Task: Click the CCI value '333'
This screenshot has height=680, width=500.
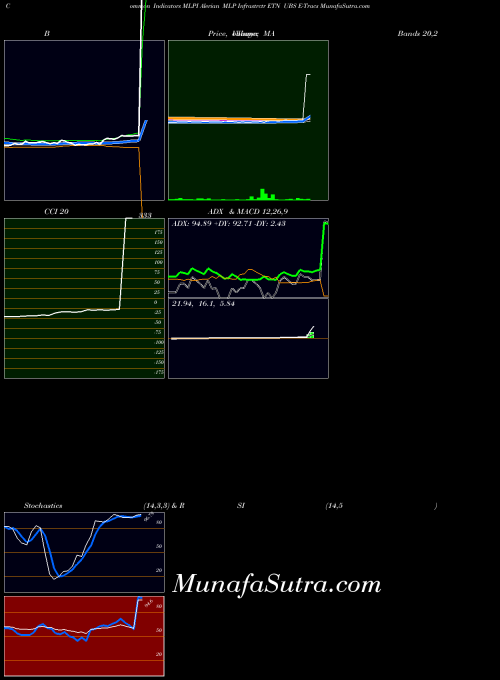Action: pos(145,215)
